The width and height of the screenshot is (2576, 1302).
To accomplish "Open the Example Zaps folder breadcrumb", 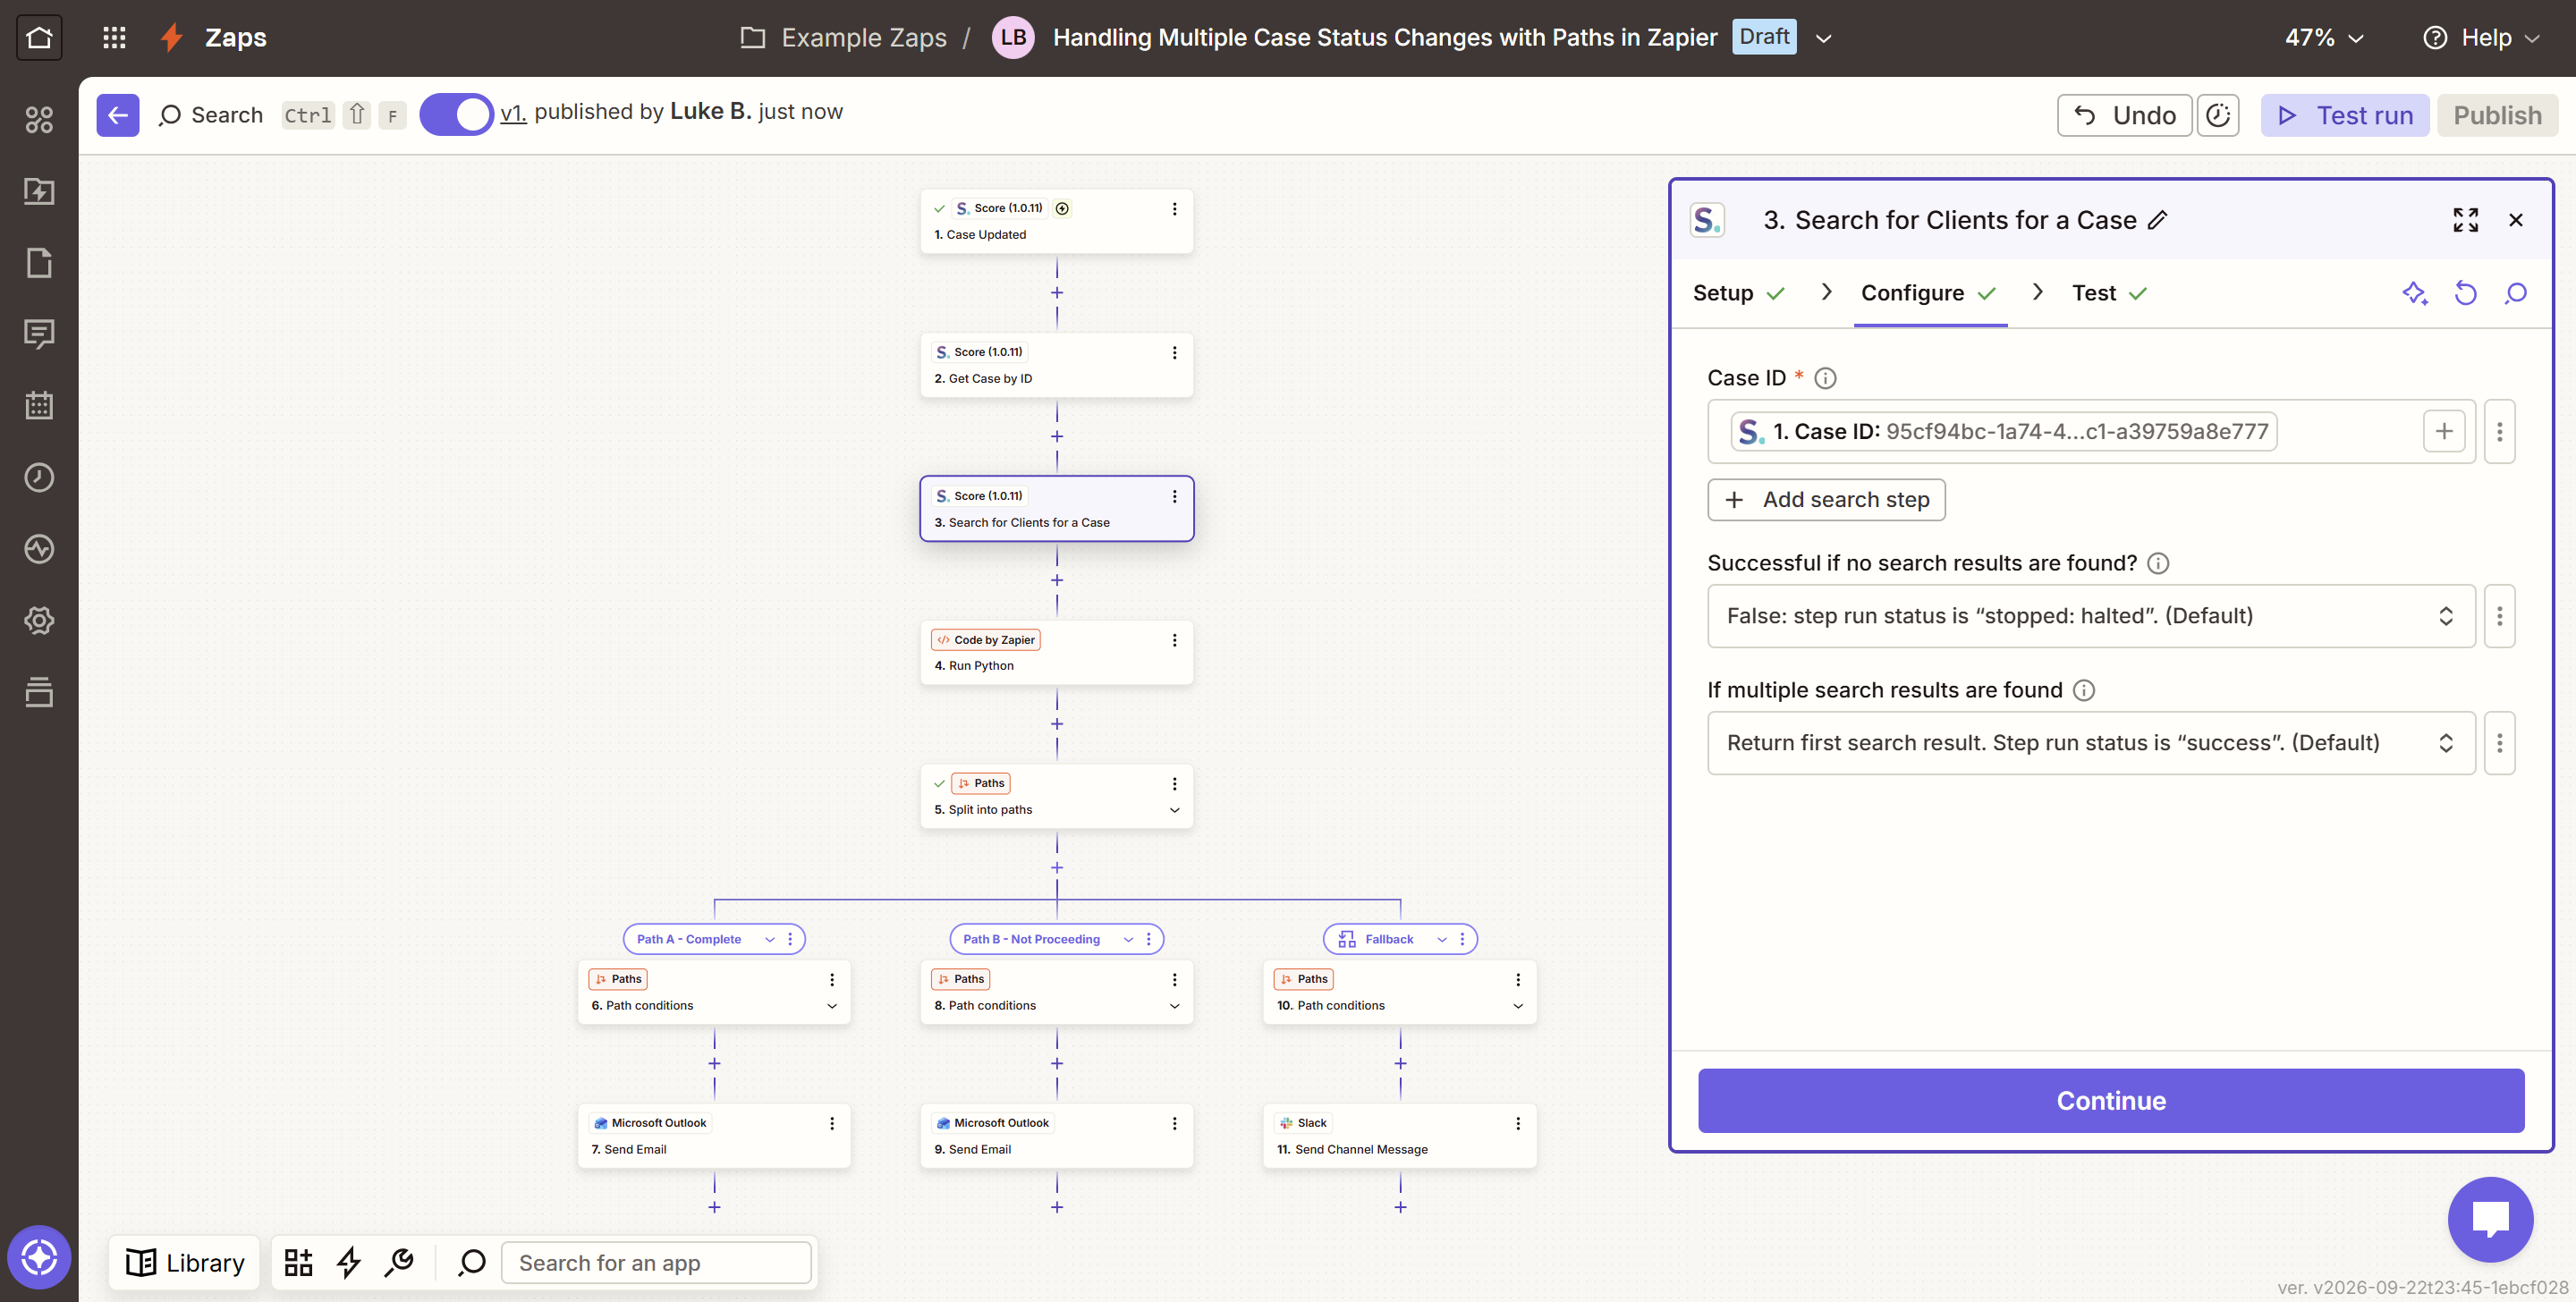I will click(843, 38).
